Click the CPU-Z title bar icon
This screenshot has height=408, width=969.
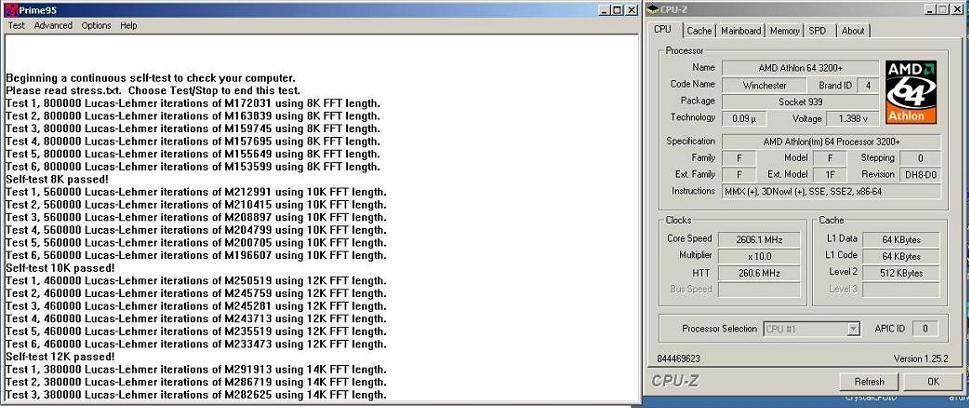653,9
